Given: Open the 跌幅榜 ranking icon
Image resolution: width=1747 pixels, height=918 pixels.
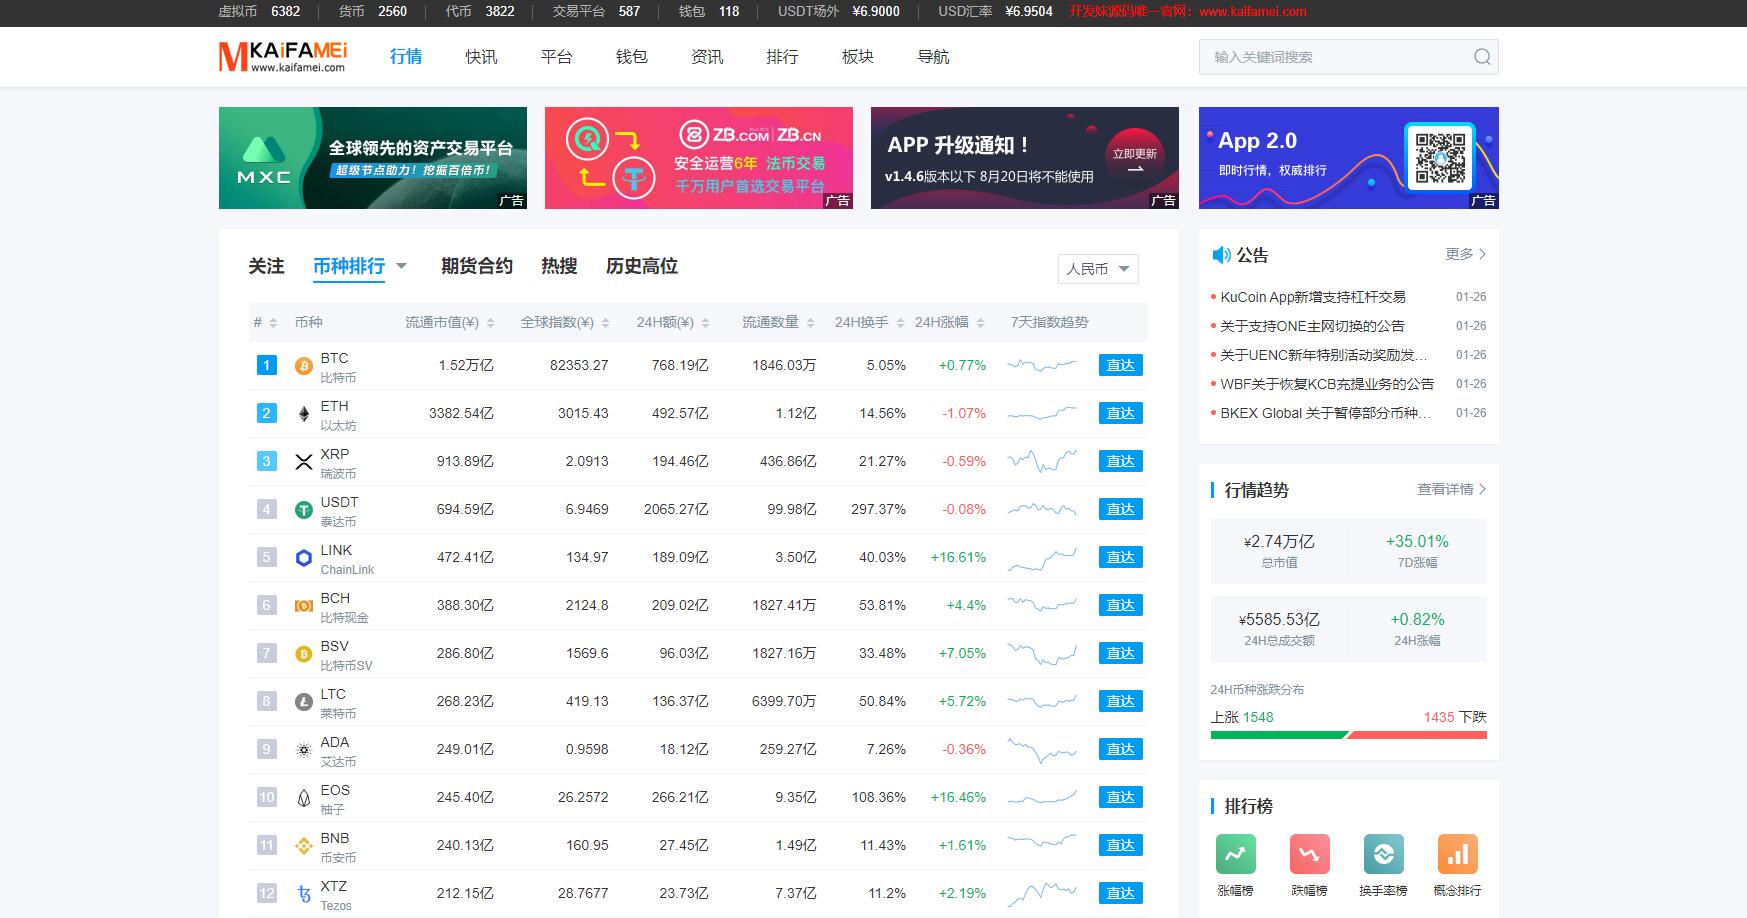Looking at the screenshot, I should [x=1309, y=855].
